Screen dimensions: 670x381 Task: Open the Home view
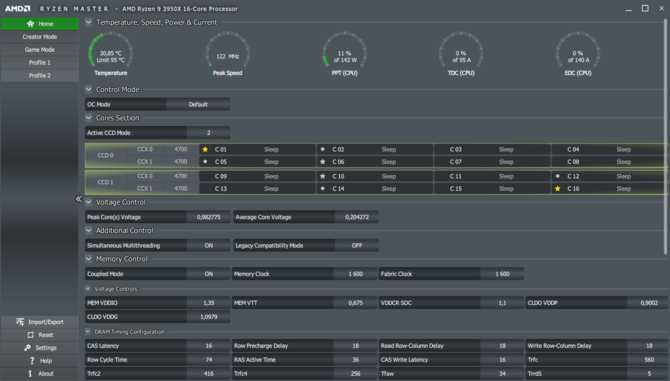click(39, 24)
